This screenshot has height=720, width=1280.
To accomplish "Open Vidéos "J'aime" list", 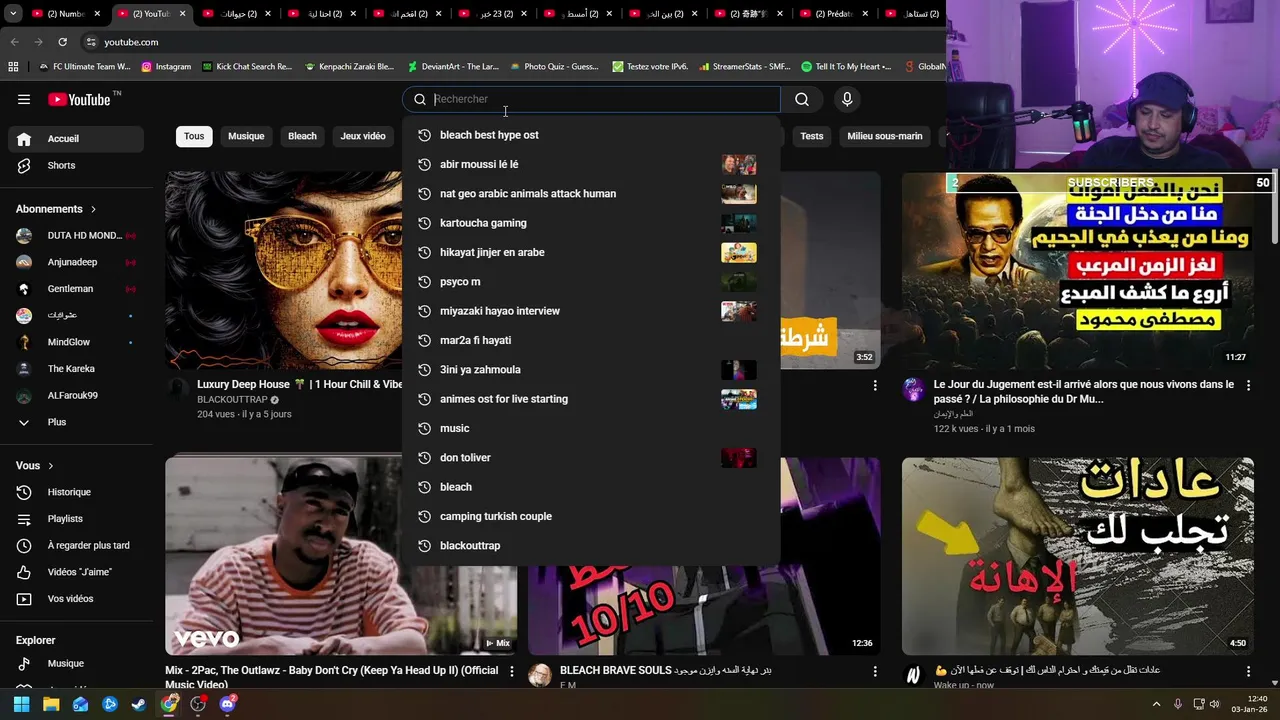I will pyautogui.click(x=76, y=572).
